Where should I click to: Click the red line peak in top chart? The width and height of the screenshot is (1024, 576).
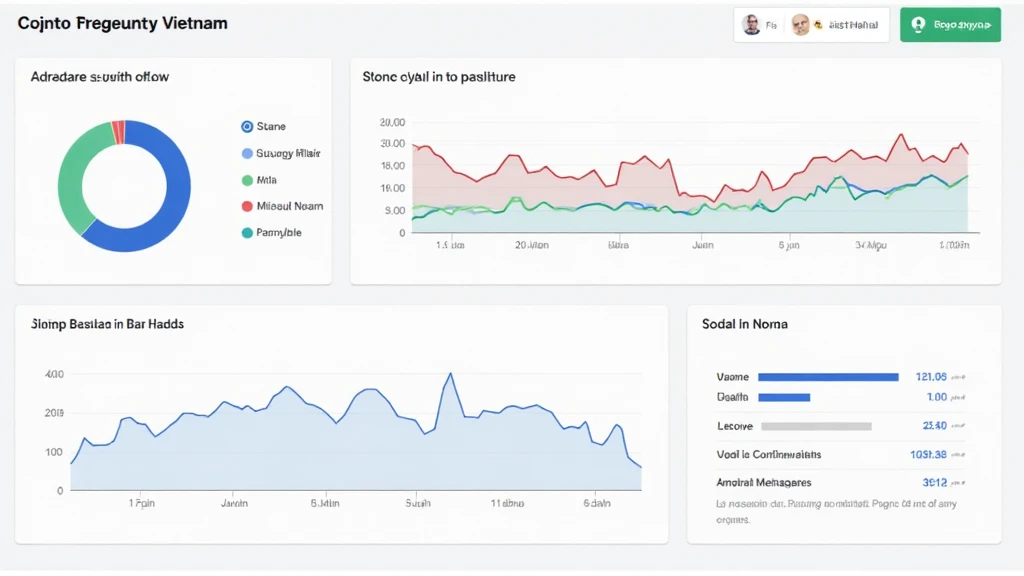tap(902, 135)
